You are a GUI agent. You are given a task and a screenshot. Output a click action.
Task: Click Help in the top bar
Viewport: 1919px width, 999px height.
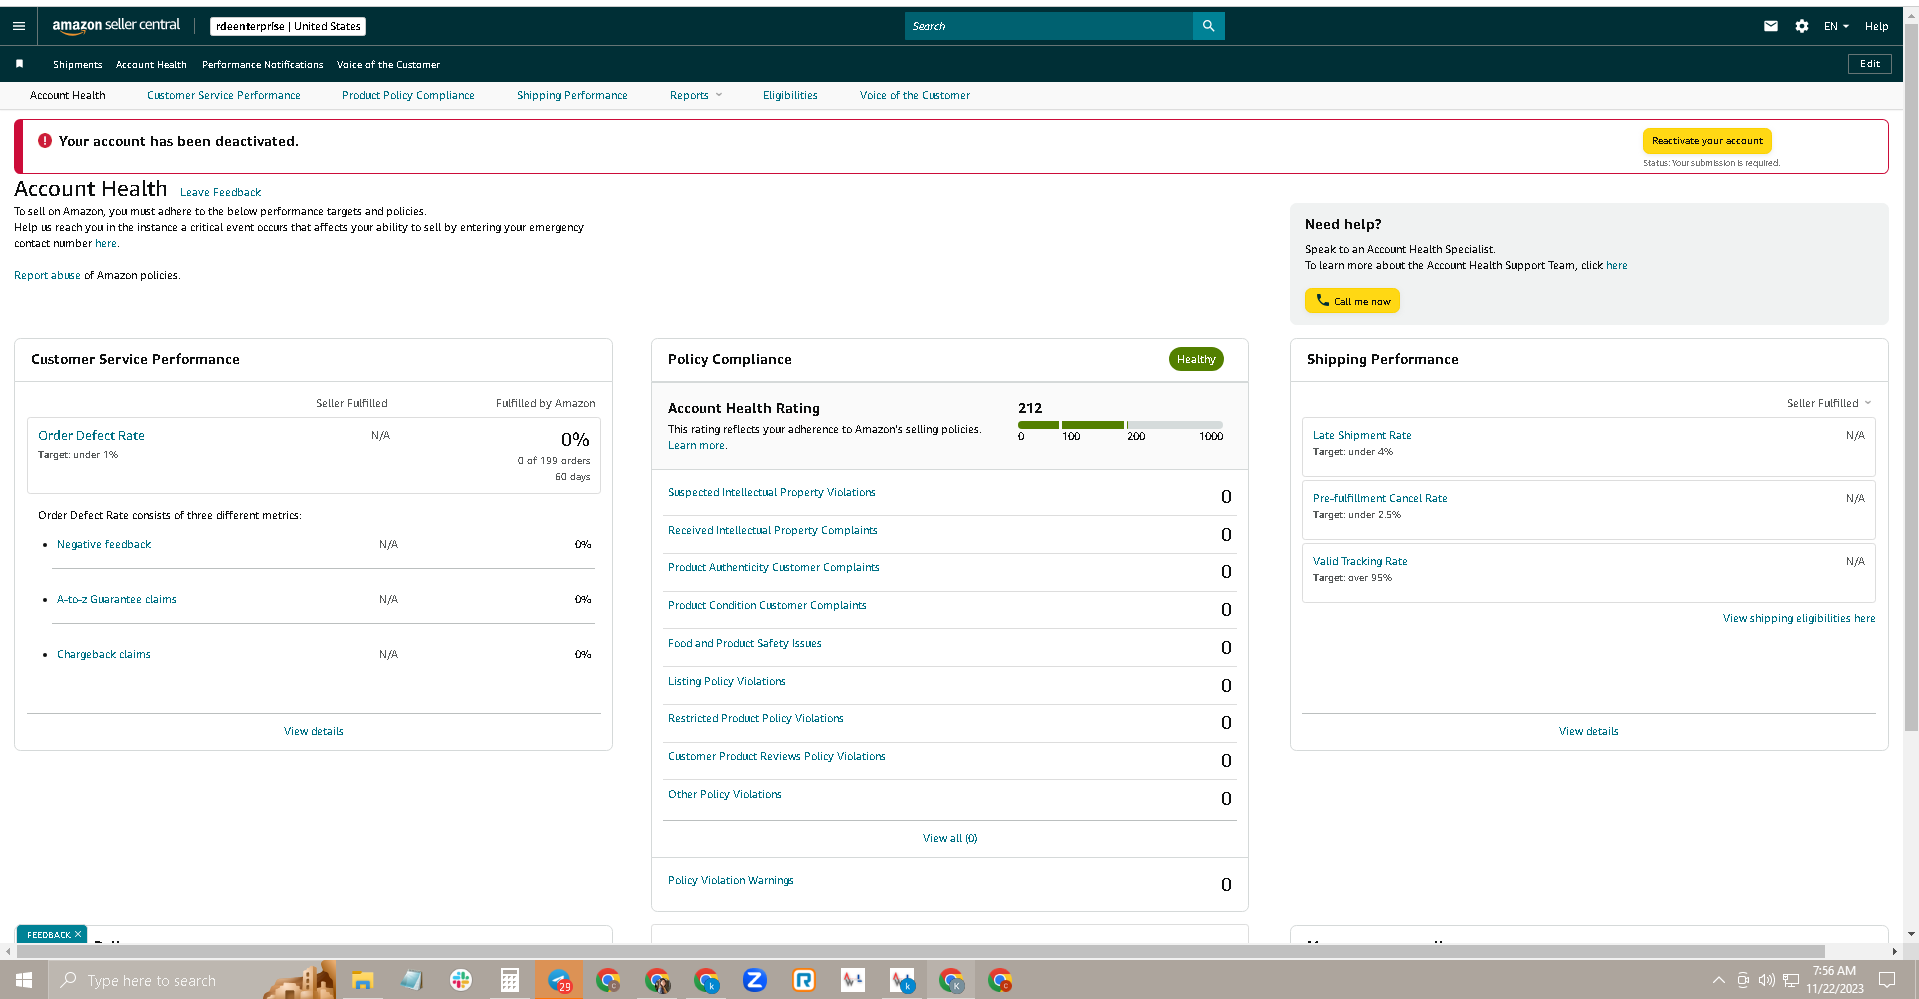1876,26
